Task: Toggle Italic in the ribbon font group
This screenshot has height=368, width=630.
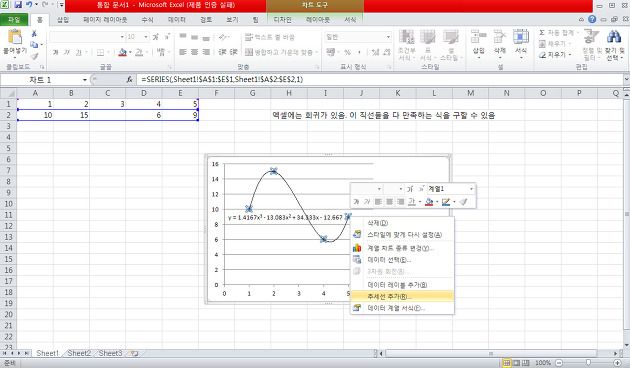Action: click(67, 52)
